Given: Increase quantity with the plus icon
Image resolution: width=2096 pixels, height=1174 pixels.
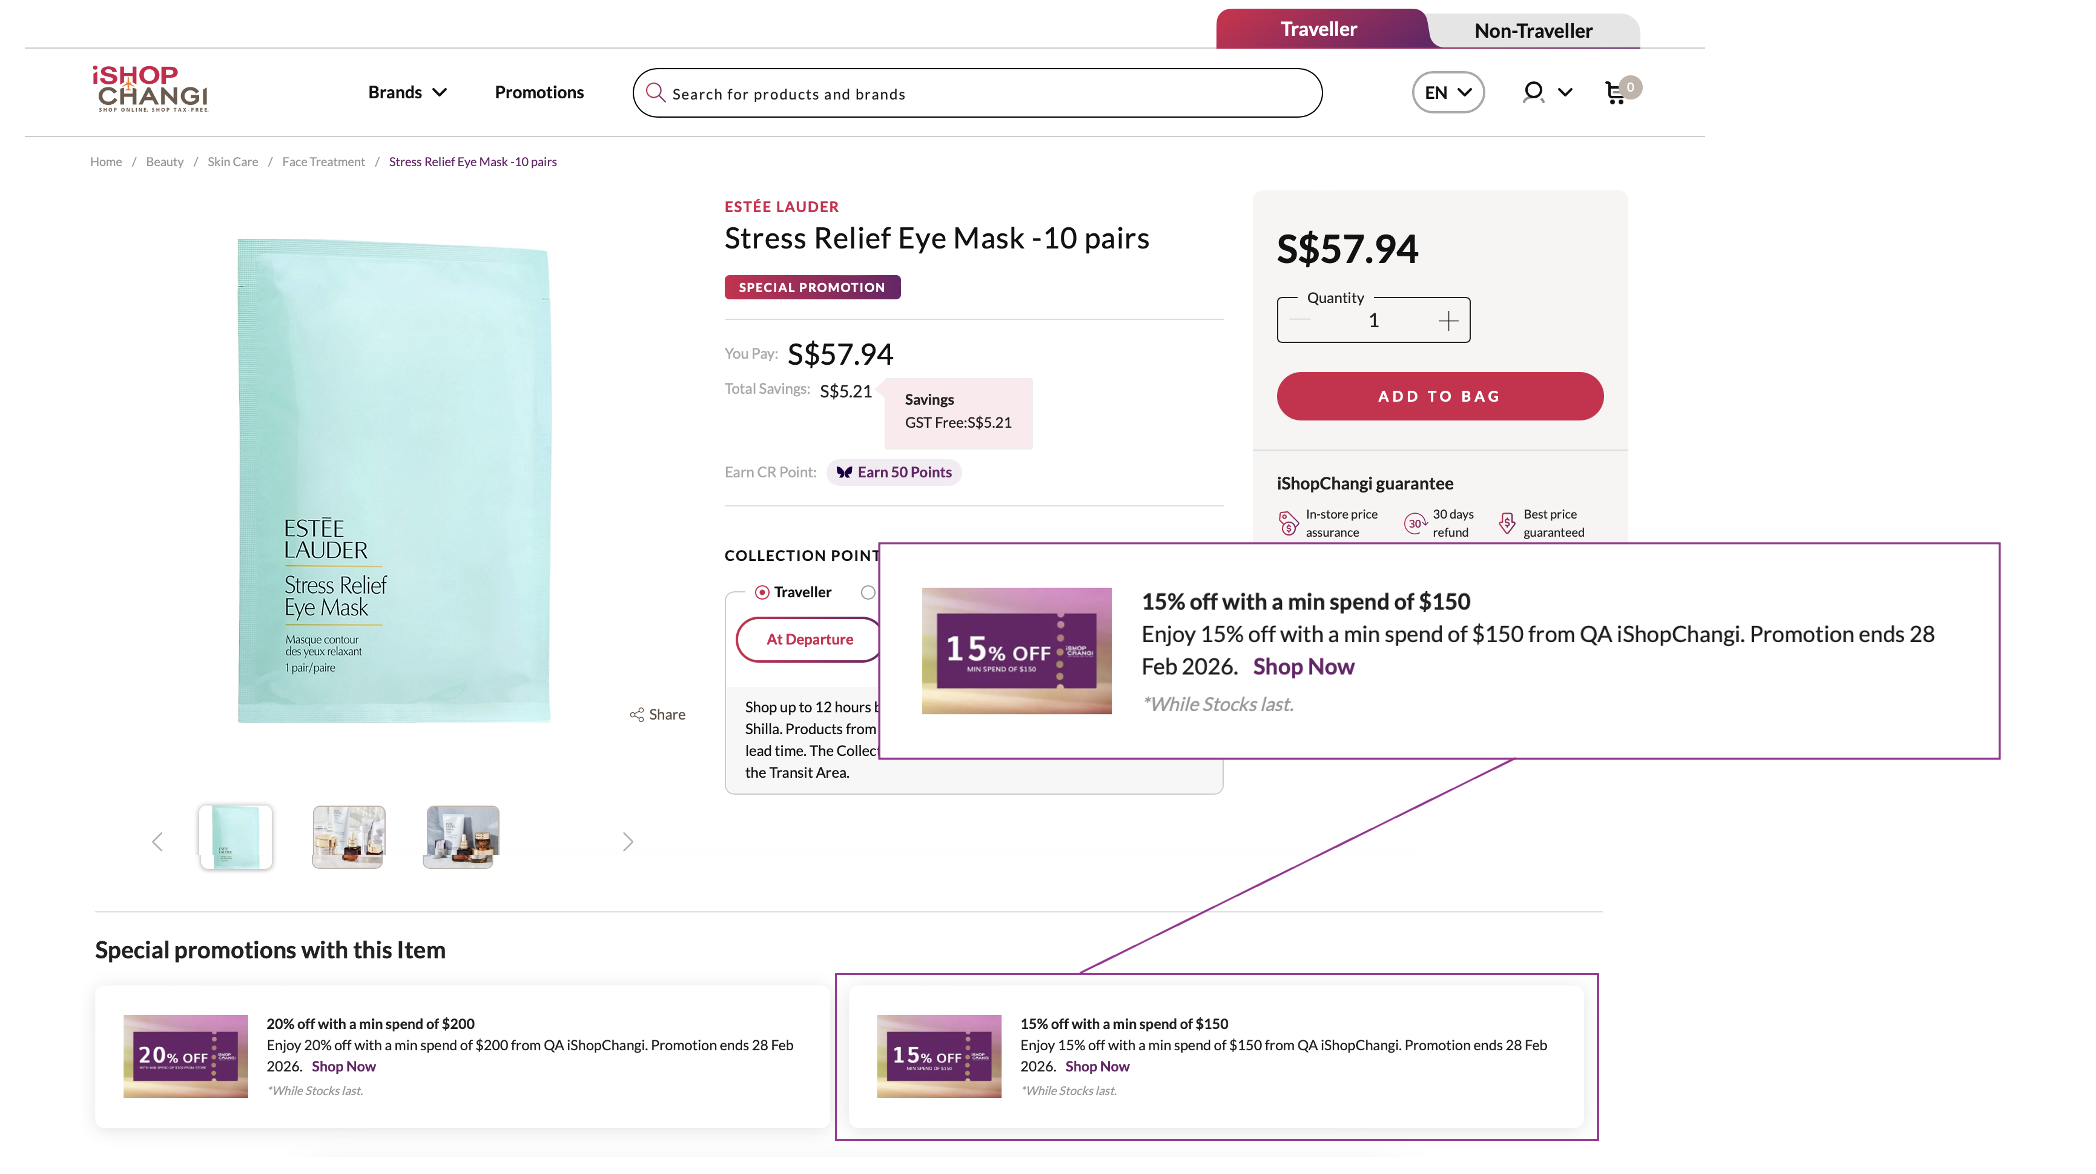Looking at the screenshot, I should pyautogui.click(x=1448, y=321).
